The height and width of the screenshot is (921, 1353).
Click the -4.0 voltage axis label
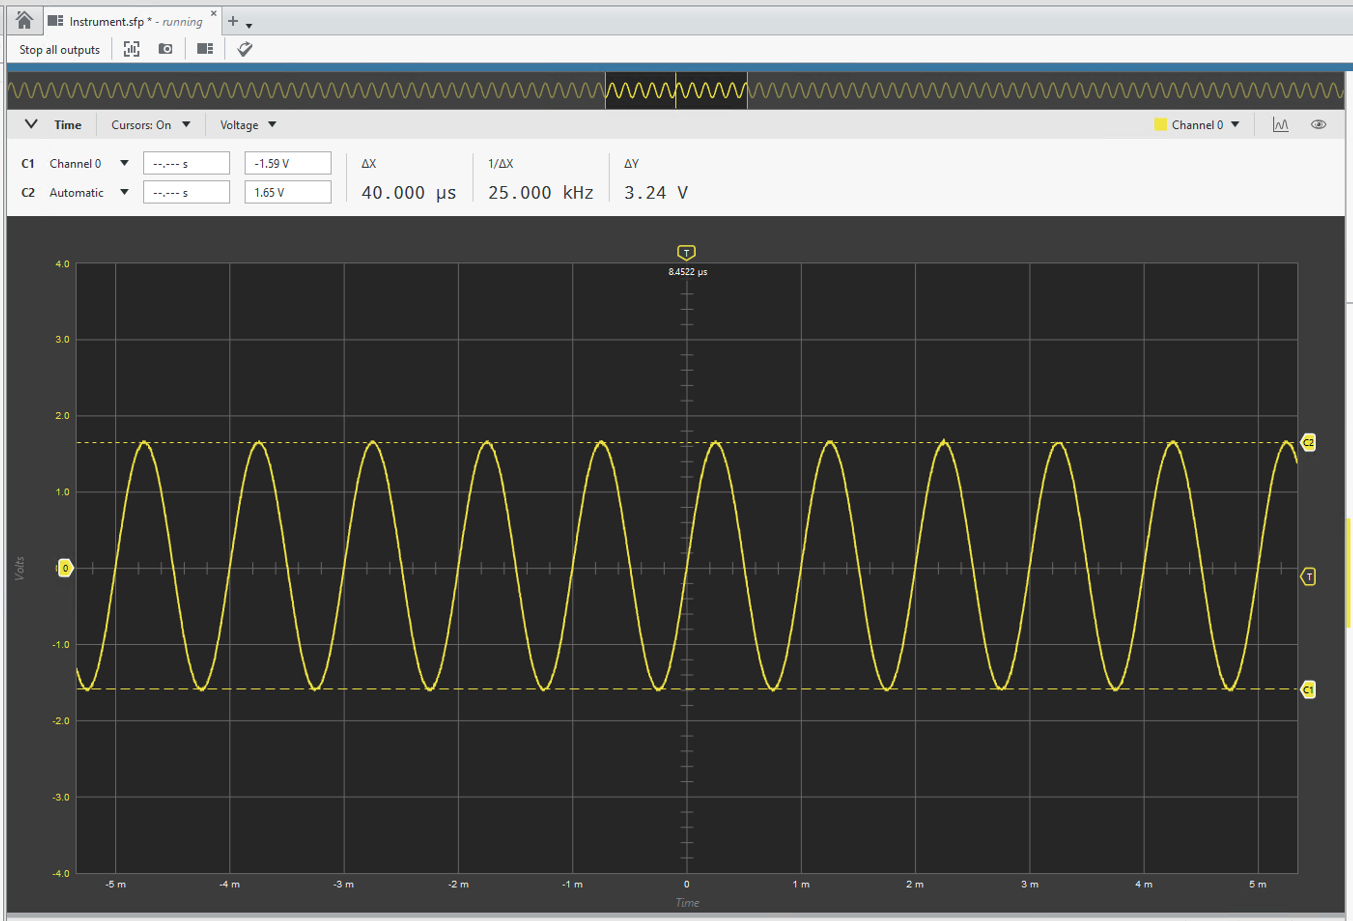click(62, 874)
